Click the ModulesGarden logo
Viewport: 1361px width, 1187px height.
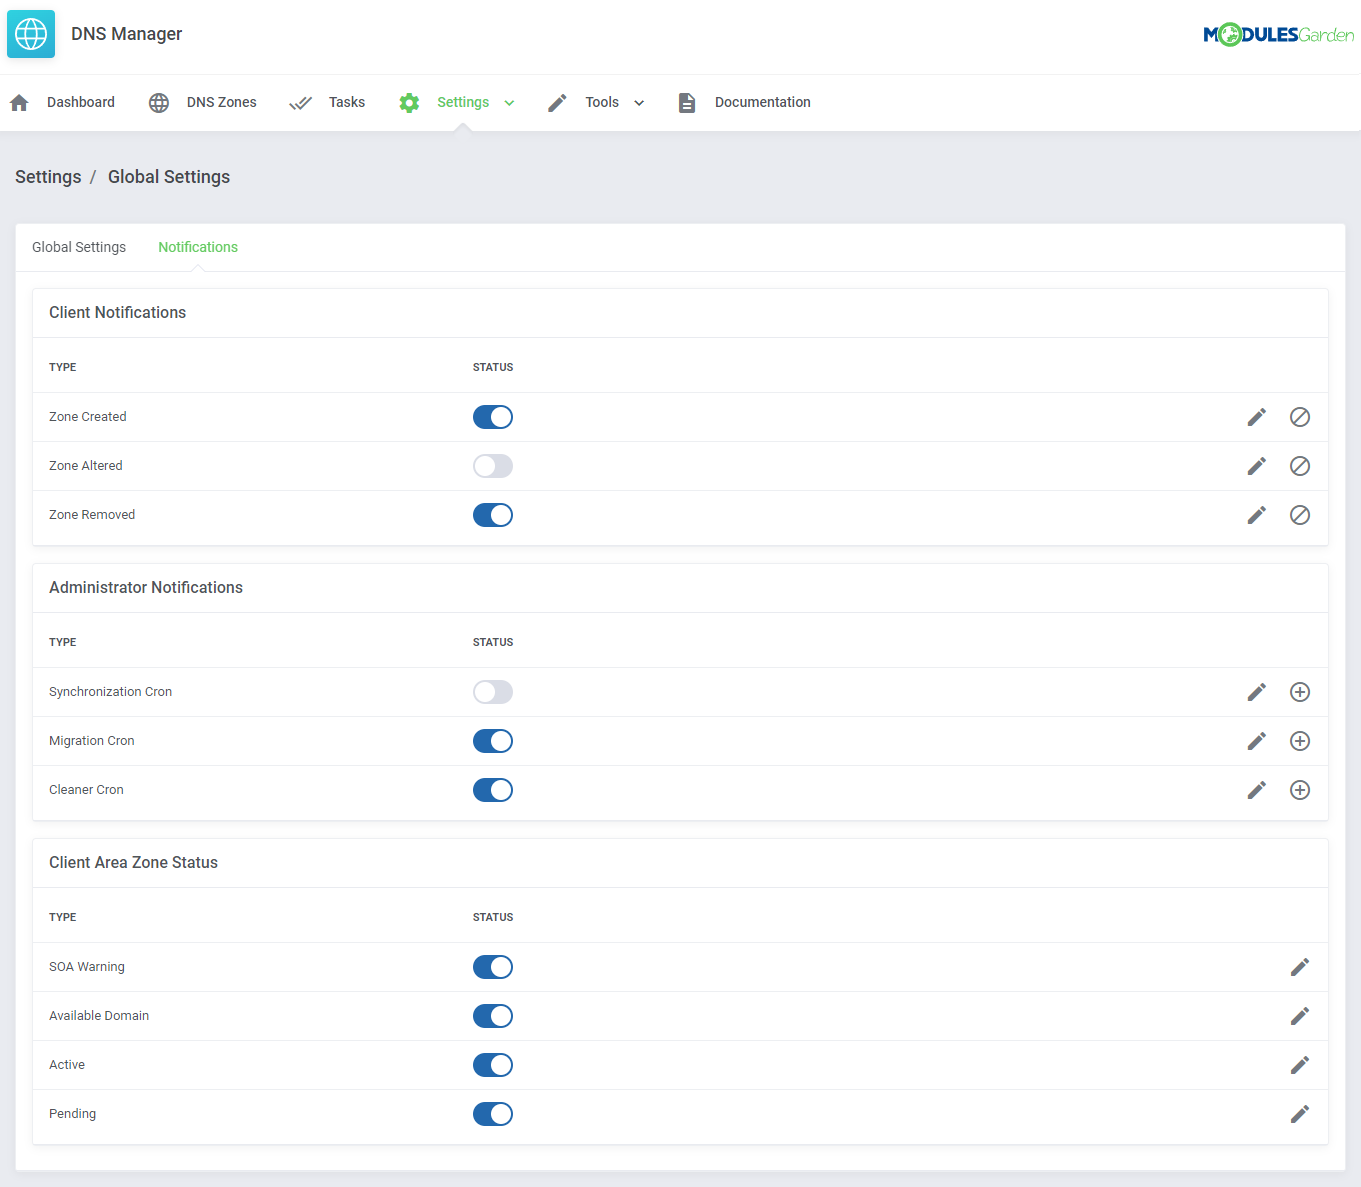click(x=1279, y=33)
